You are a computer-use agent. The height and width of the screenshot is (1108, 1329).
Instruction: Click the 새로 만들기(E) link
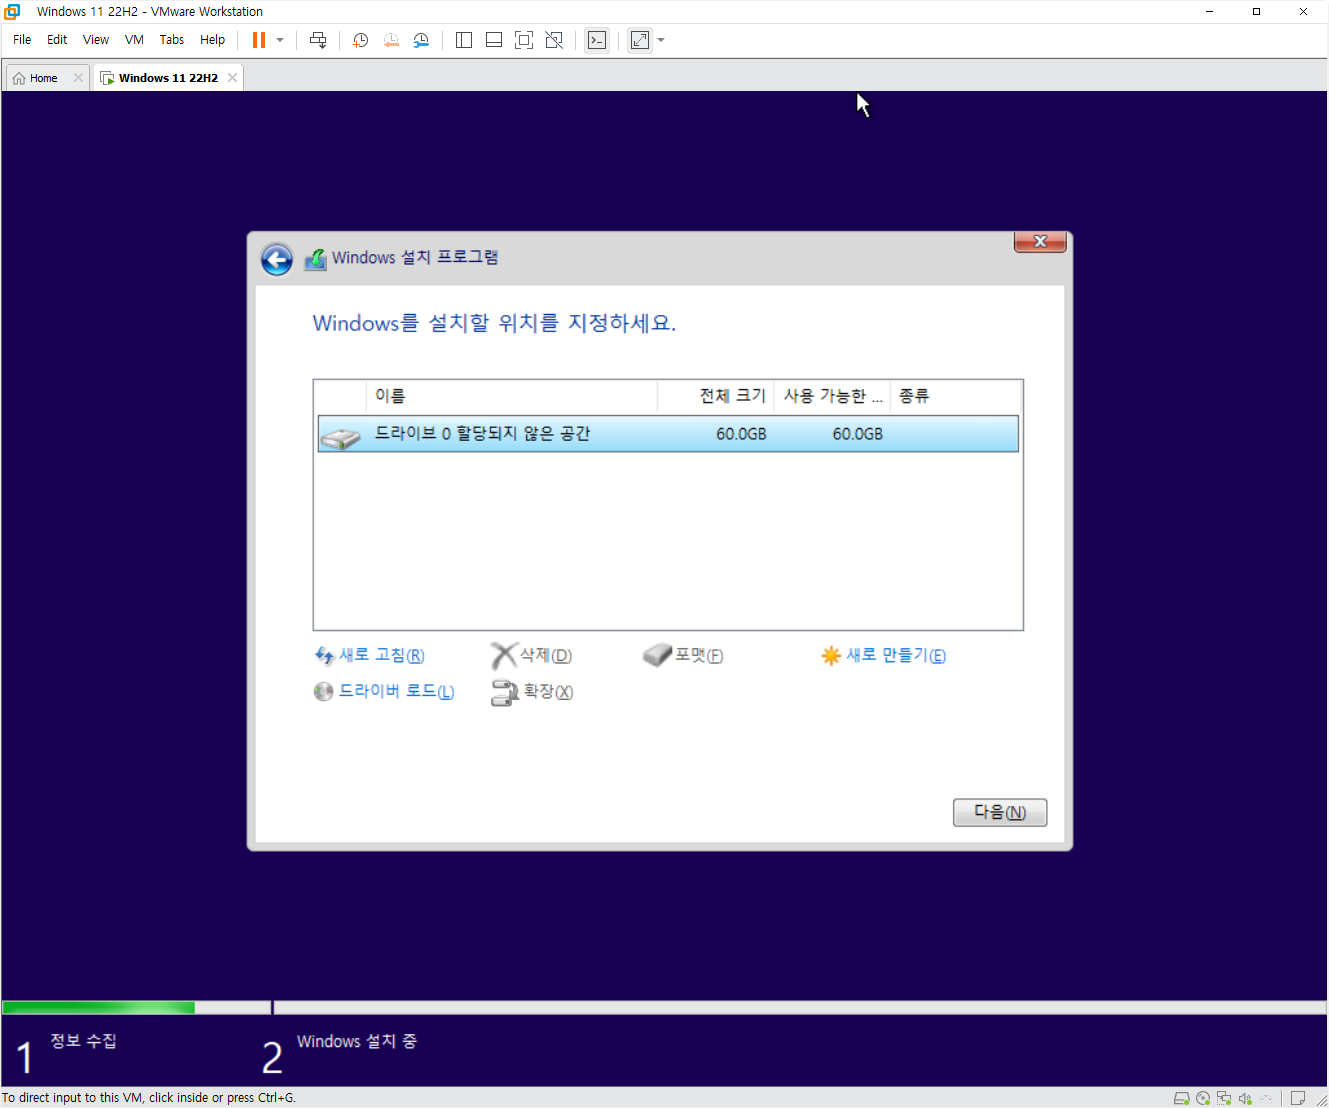884,655
